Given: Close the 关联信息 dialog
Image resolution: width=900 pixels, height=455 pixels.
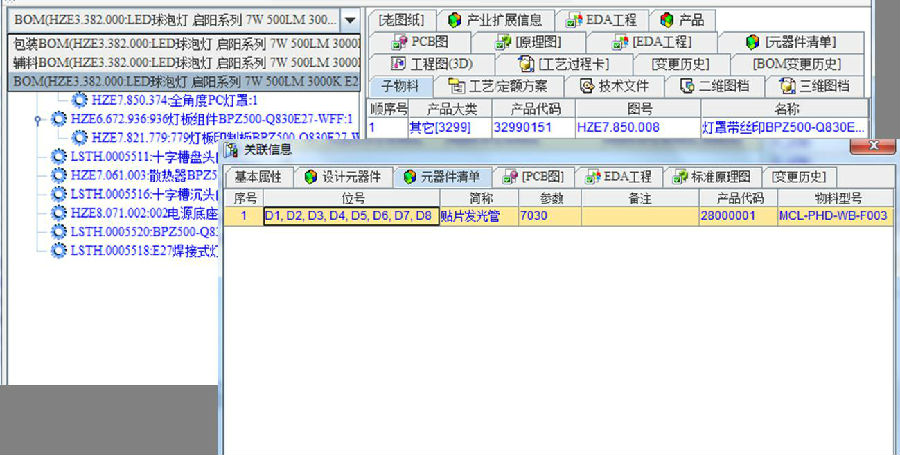Looking at the screenshot, I should coord(872,146).
